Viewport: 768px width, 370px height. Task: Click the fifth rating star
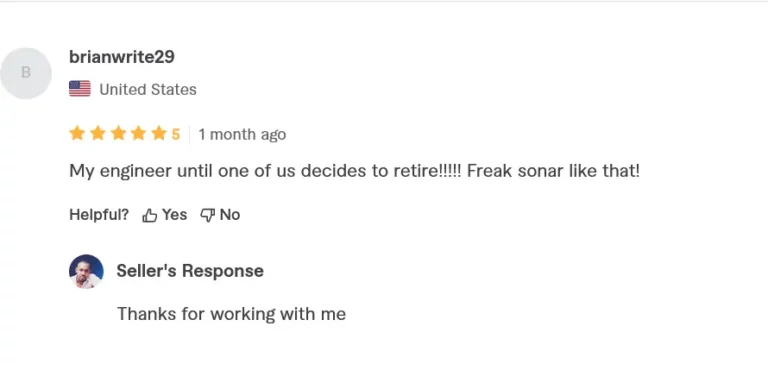click(159, 133)
